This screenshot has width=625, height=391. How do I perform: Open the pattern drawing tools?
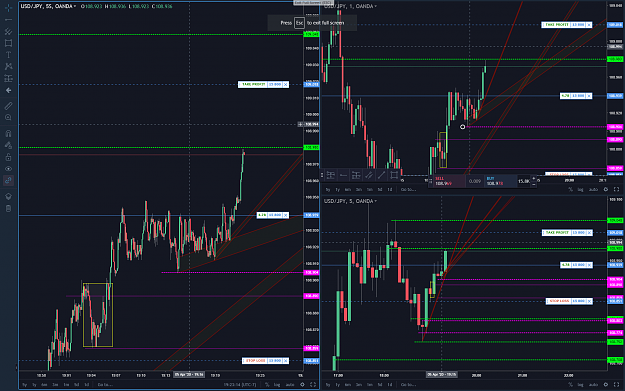8,67
